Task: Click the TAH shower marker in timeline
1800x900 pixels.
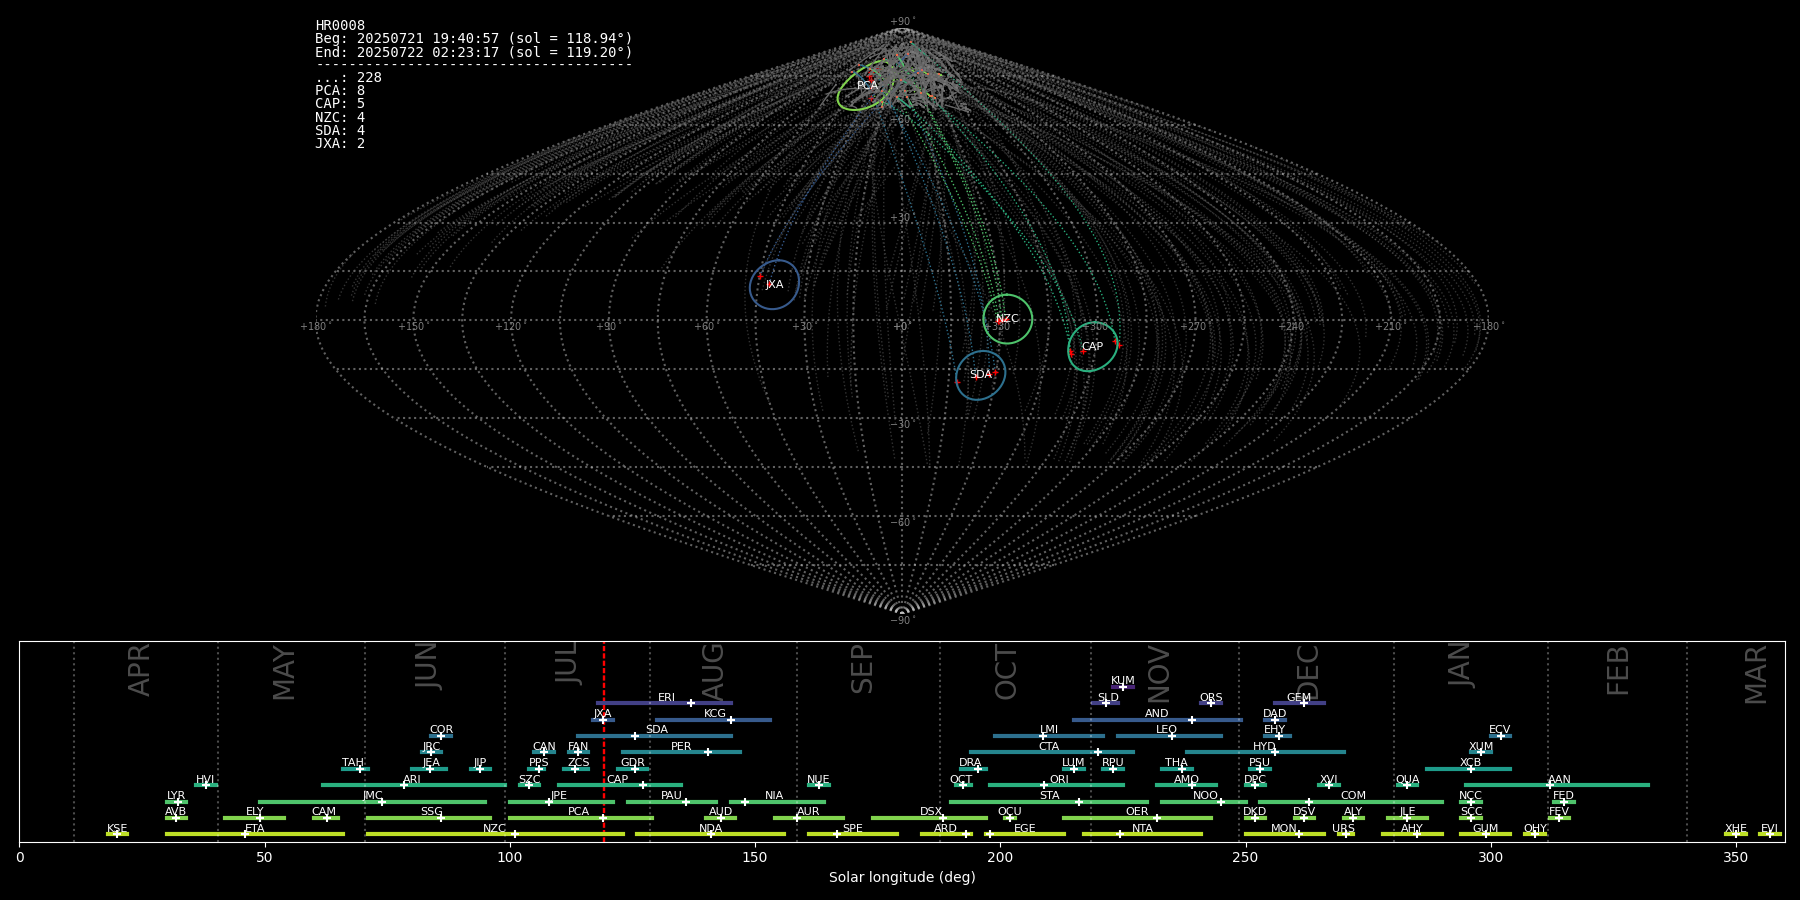Action: (359, 768)
